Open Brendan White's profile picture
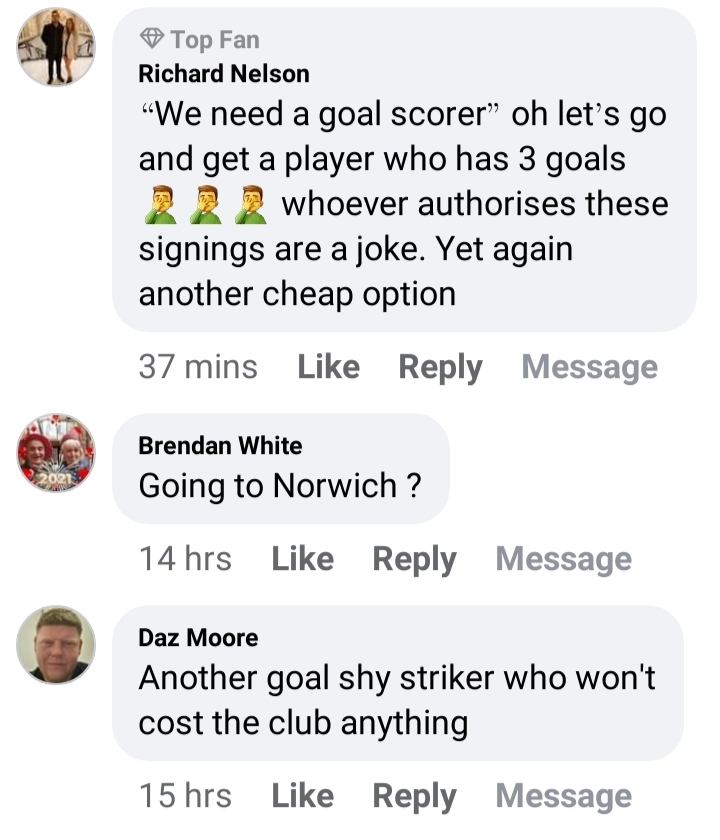This screenshot has height=840, width=720. 56,453
